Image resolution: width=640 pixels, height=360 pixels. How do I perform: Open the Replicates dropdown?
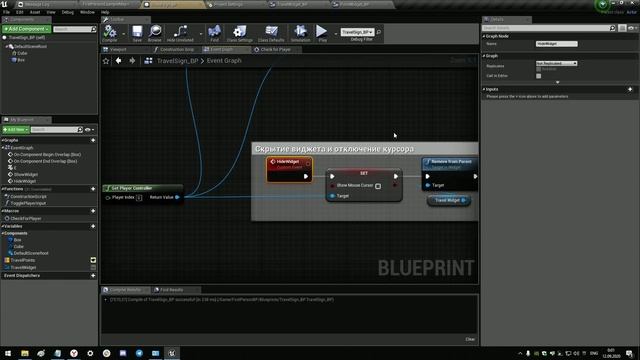point(557,63)
